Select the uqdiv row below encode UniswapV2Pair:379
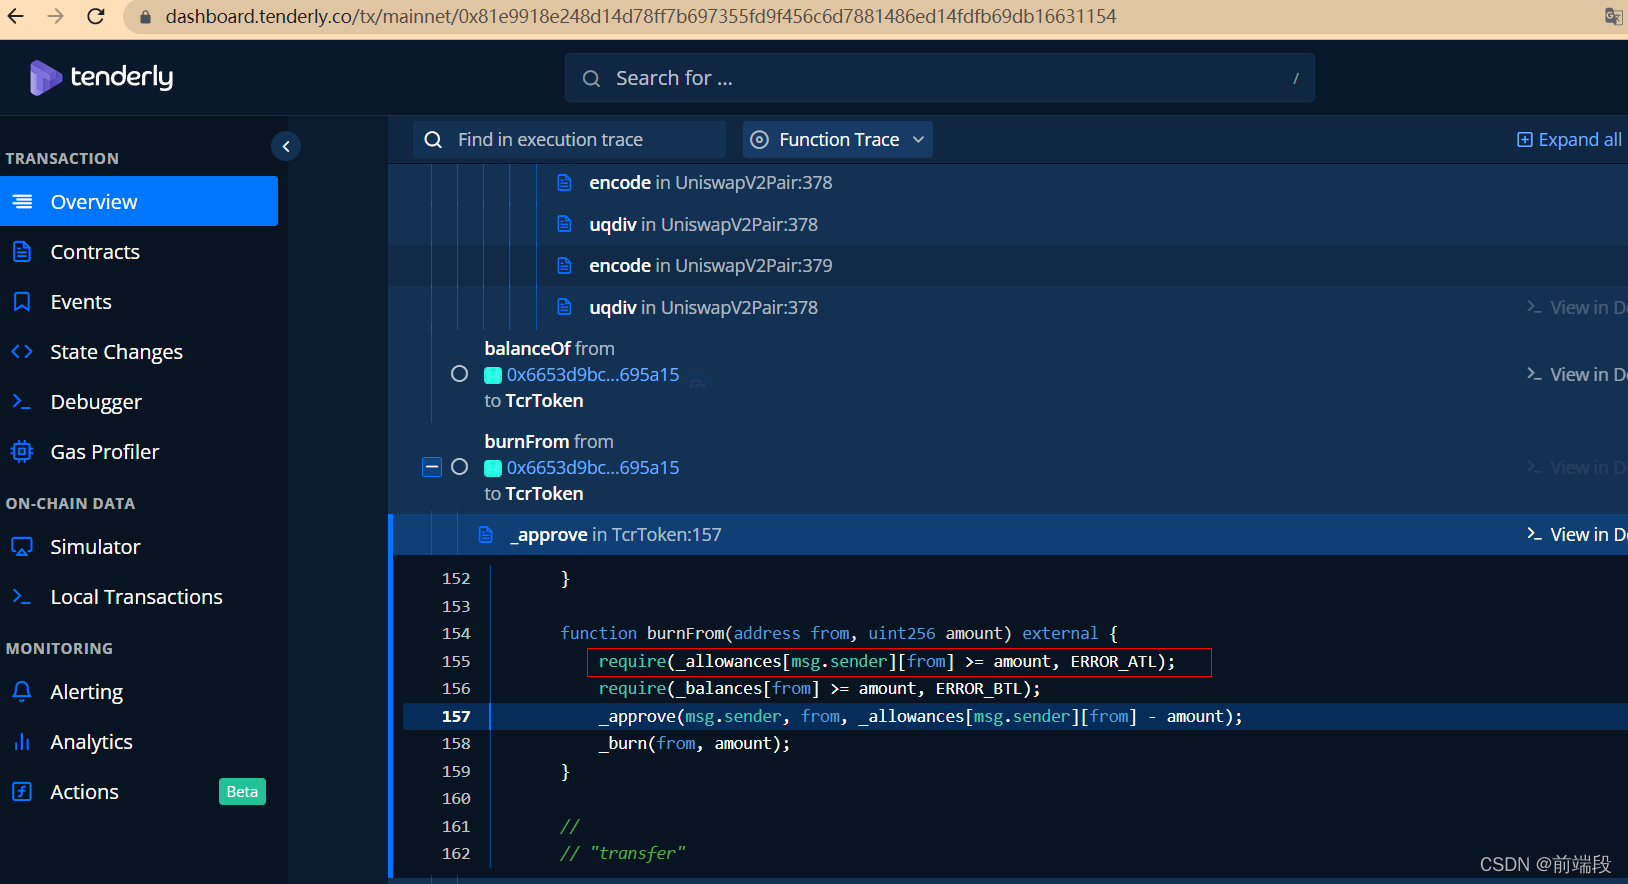Screen dimensions: 1628x884 [1008, 307]
